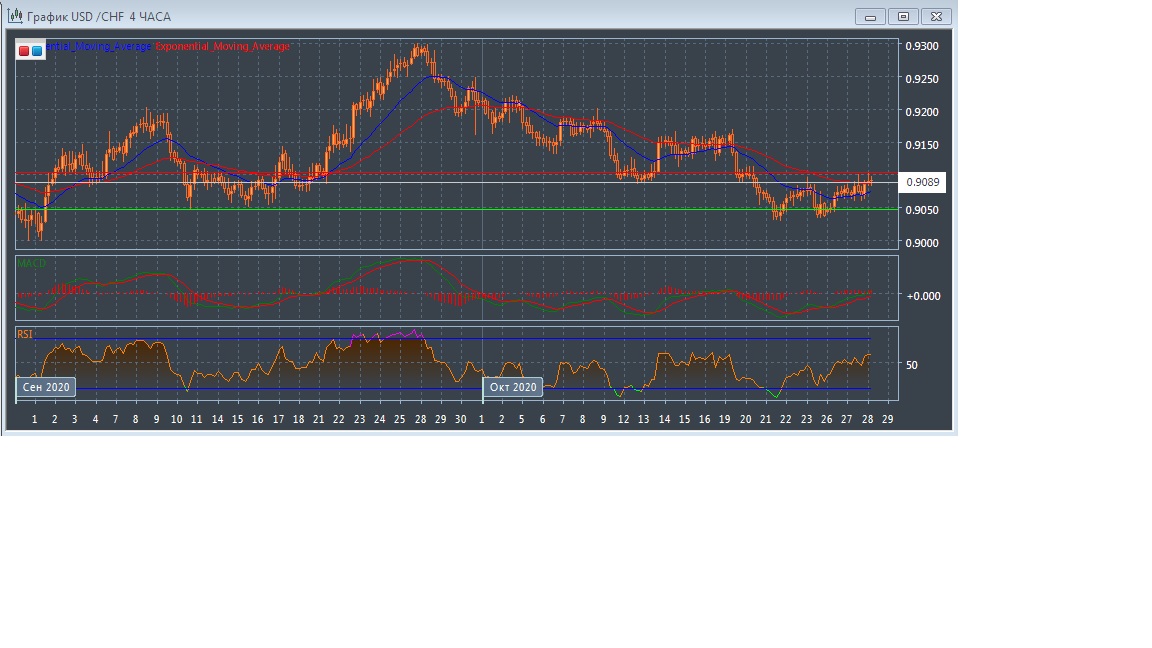Click date 30 on the time axis
This screenshot has width=1152, height=648.
pos(460,420)
